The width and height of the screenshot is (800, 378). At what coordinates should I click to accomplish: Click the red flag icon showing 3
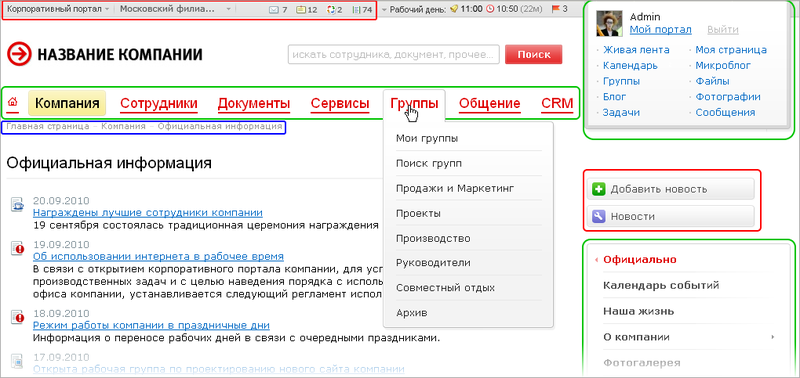coord(556,9)
